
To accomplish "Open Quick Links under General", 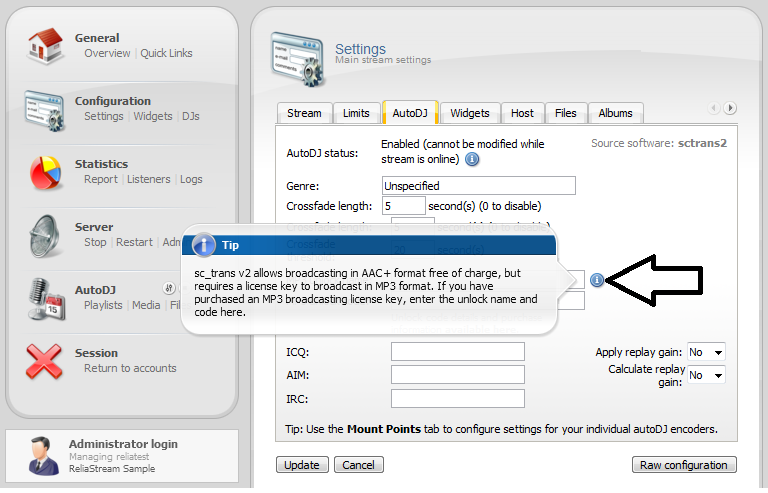I will coord(167,53).
